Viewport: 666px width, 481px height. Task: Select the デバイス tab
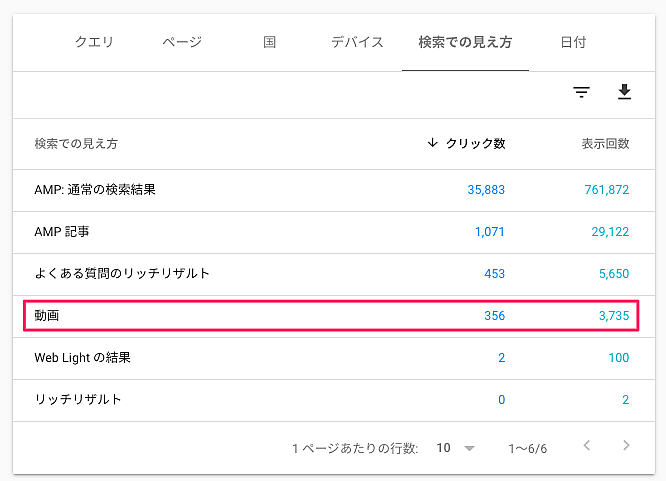pos(357,42)
